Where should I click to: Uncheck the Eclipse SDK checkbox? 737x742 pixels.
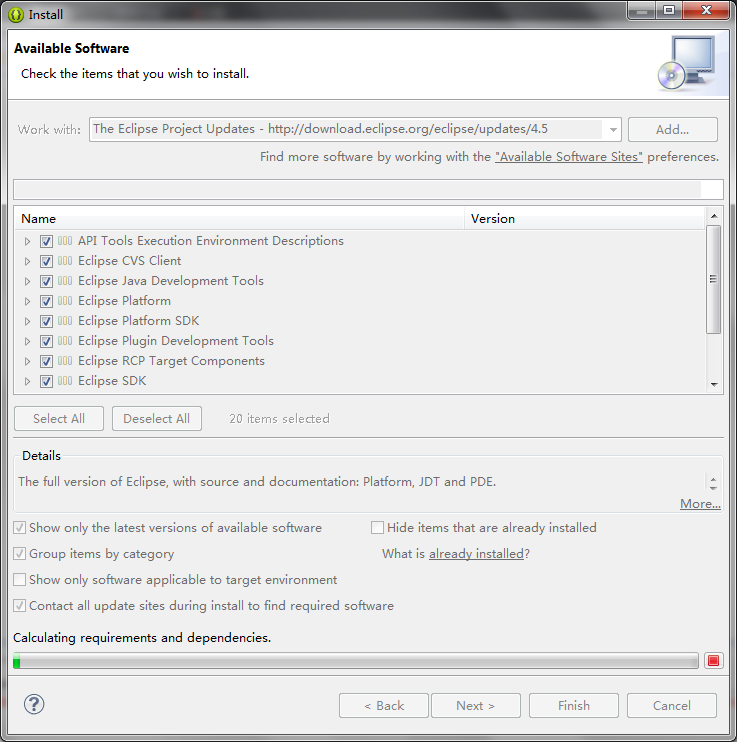(46, 381)
